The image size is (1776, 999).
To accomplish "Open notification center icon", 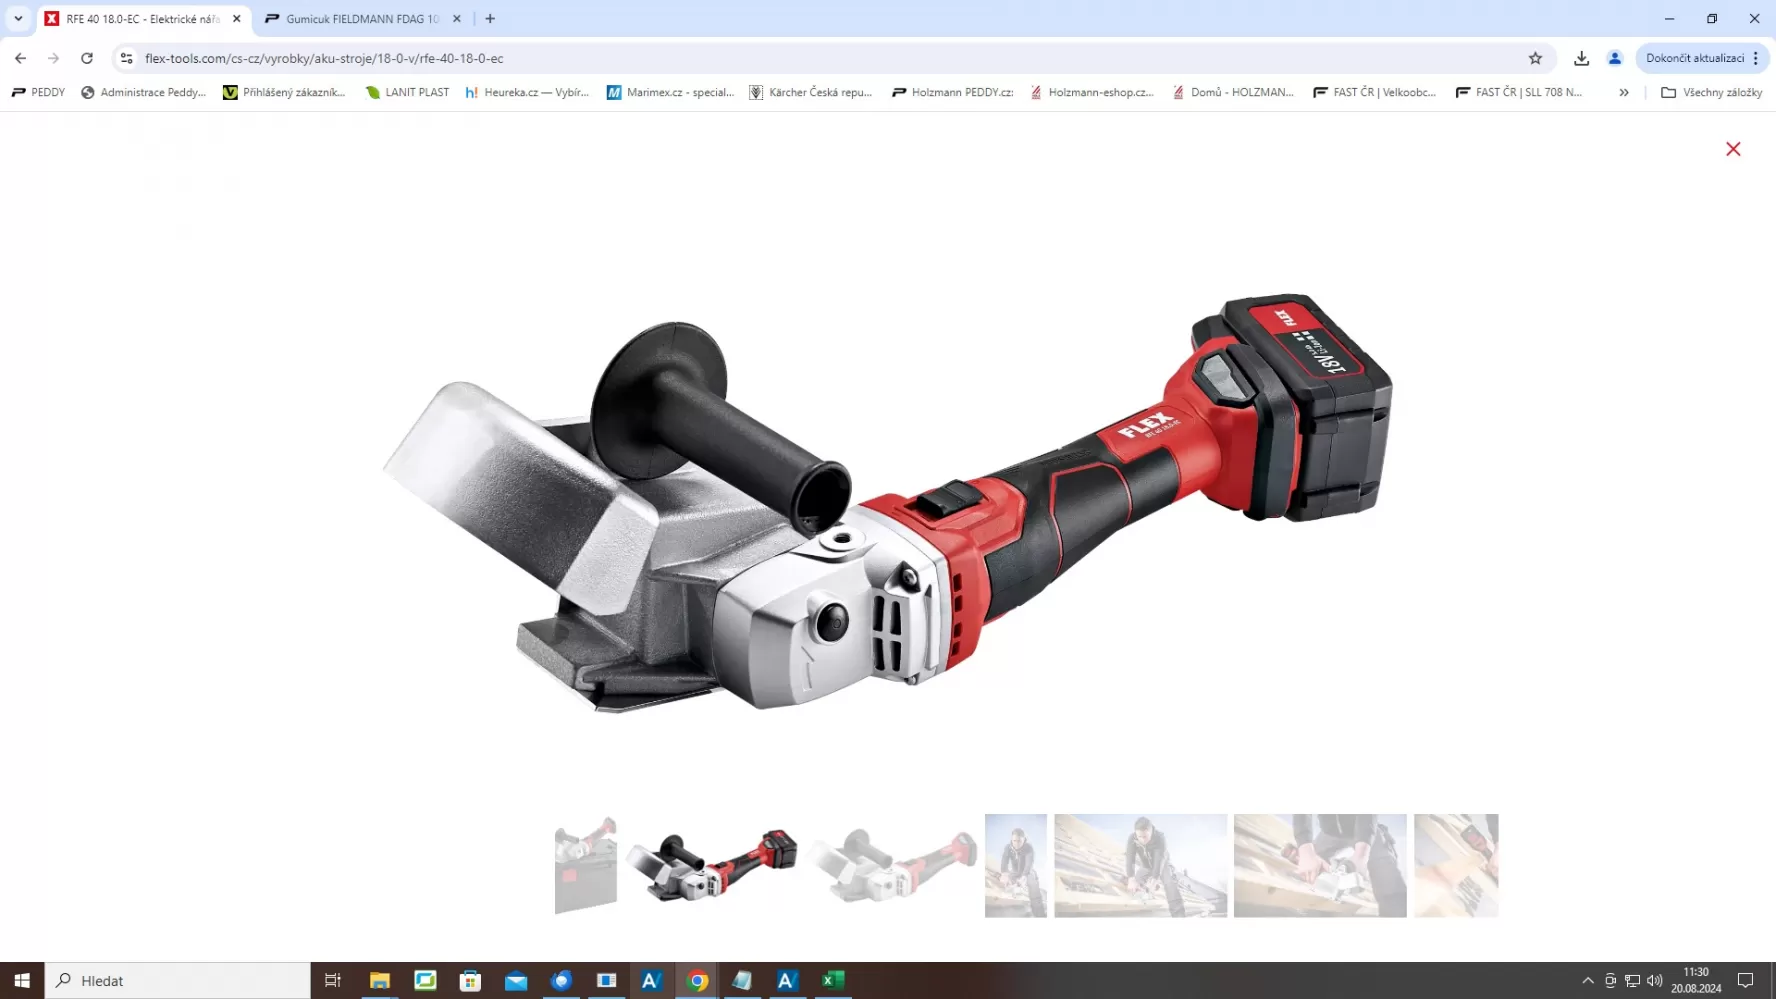I will click(x=1746, y=980).
